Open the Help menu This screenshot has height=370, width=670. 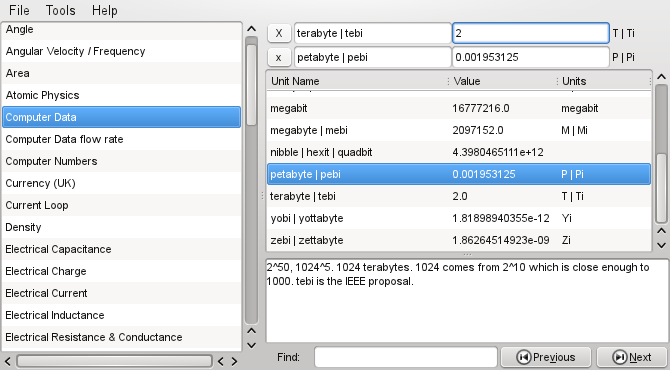click(104, 10)
